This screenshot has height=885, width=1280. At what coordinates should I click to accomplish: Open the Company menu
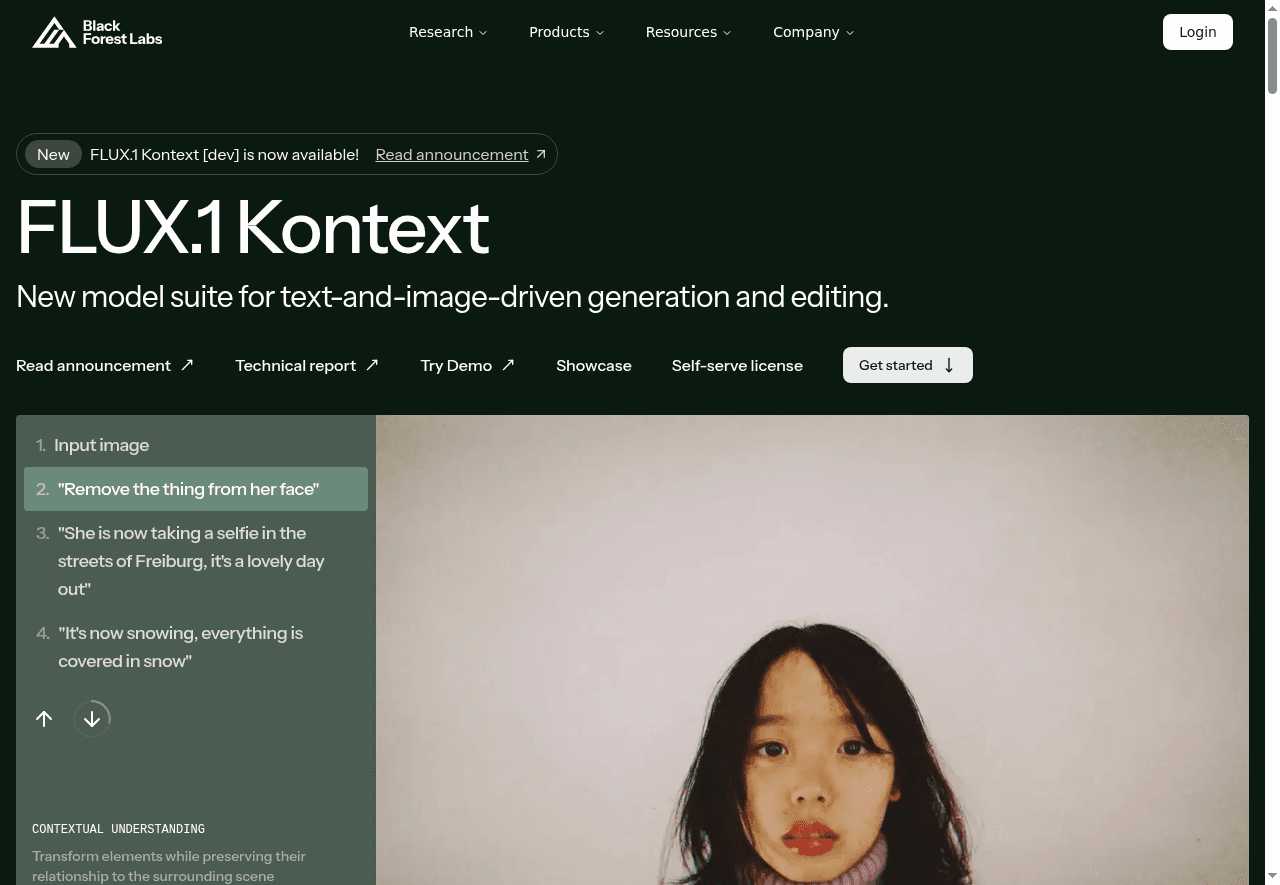pyautogui.click(x=813, y=32)
